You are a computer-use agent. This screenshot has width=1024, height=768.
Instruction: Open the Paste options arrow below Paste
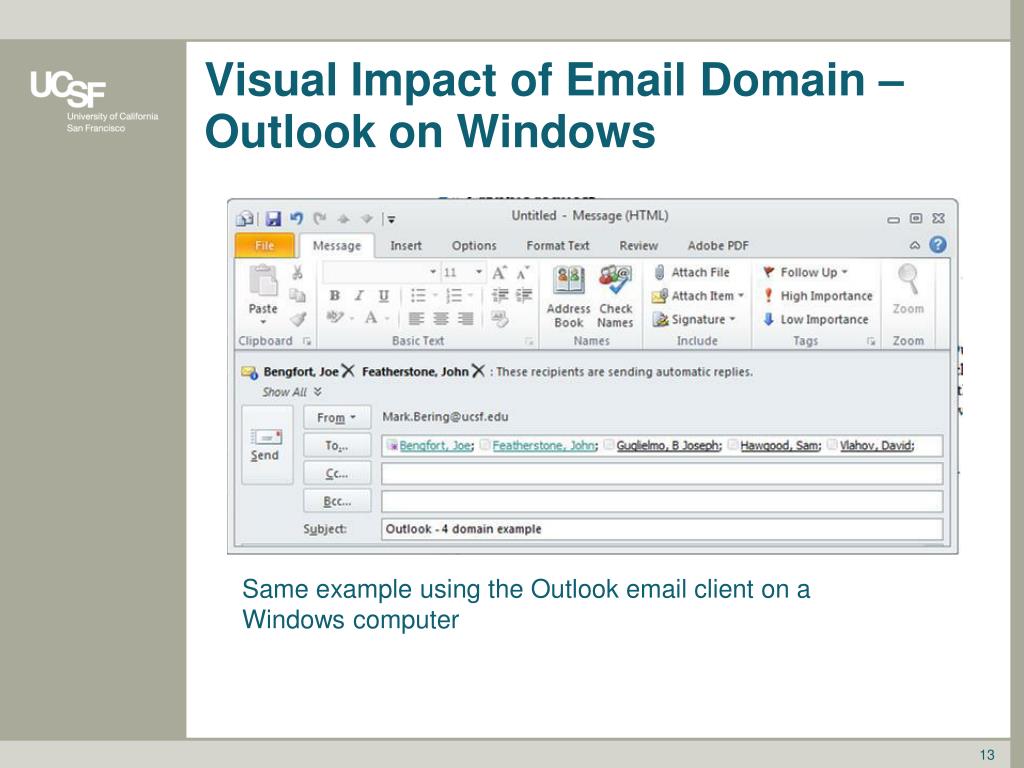click(263, 323)
